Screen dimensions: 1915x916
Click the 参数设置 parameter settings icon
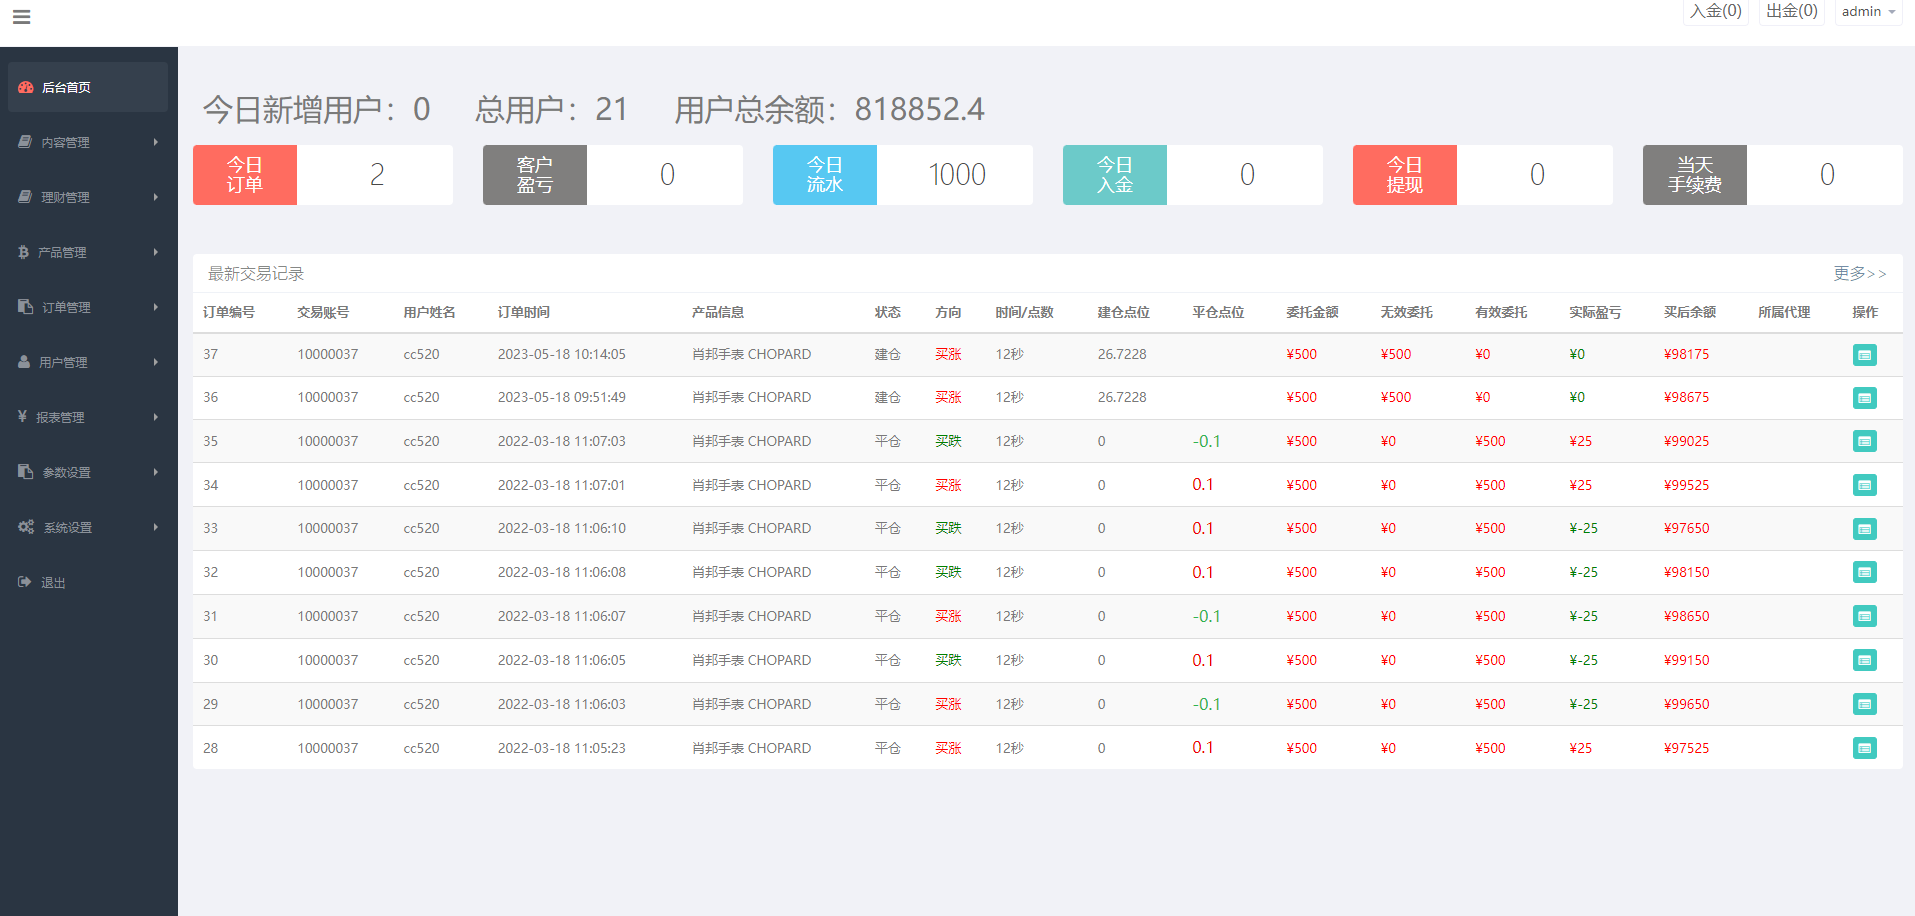pyautogui.click(x=25, y=472)
